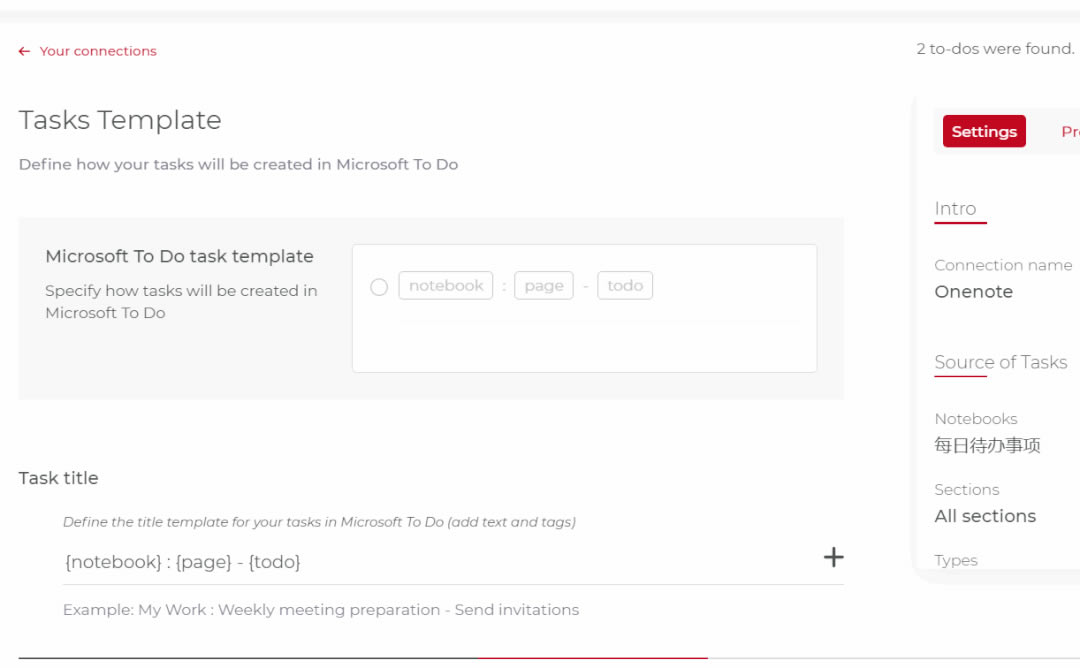Click the Types label in the settings panel
Screen dimensions: 1080x668
pyautogui.click(x=956, y=560)
